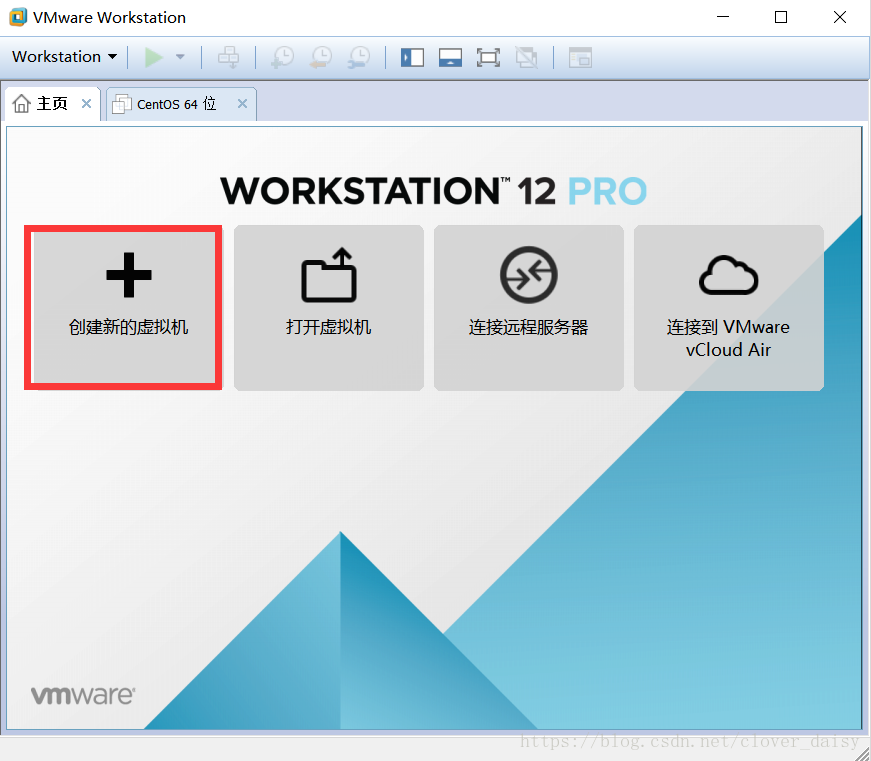Toggle the thumbnail bar view icon
Screen dimensions: 871x761
[x=450, y=57]
